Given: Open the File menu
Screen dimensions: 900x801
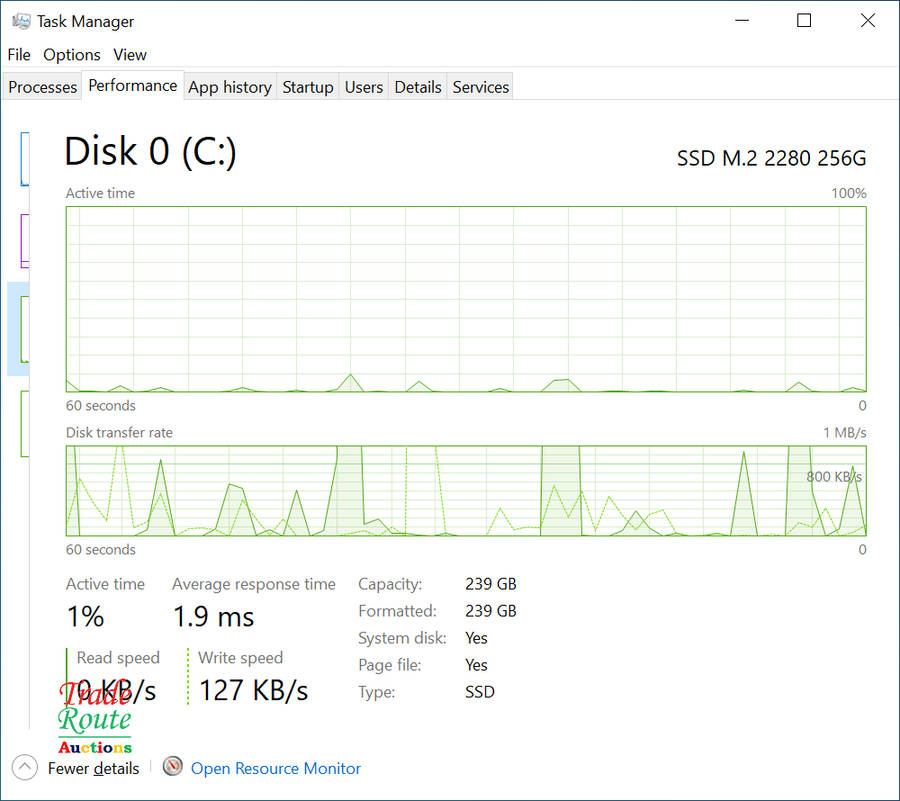Looking at the screenshot, I should [19, 55].
